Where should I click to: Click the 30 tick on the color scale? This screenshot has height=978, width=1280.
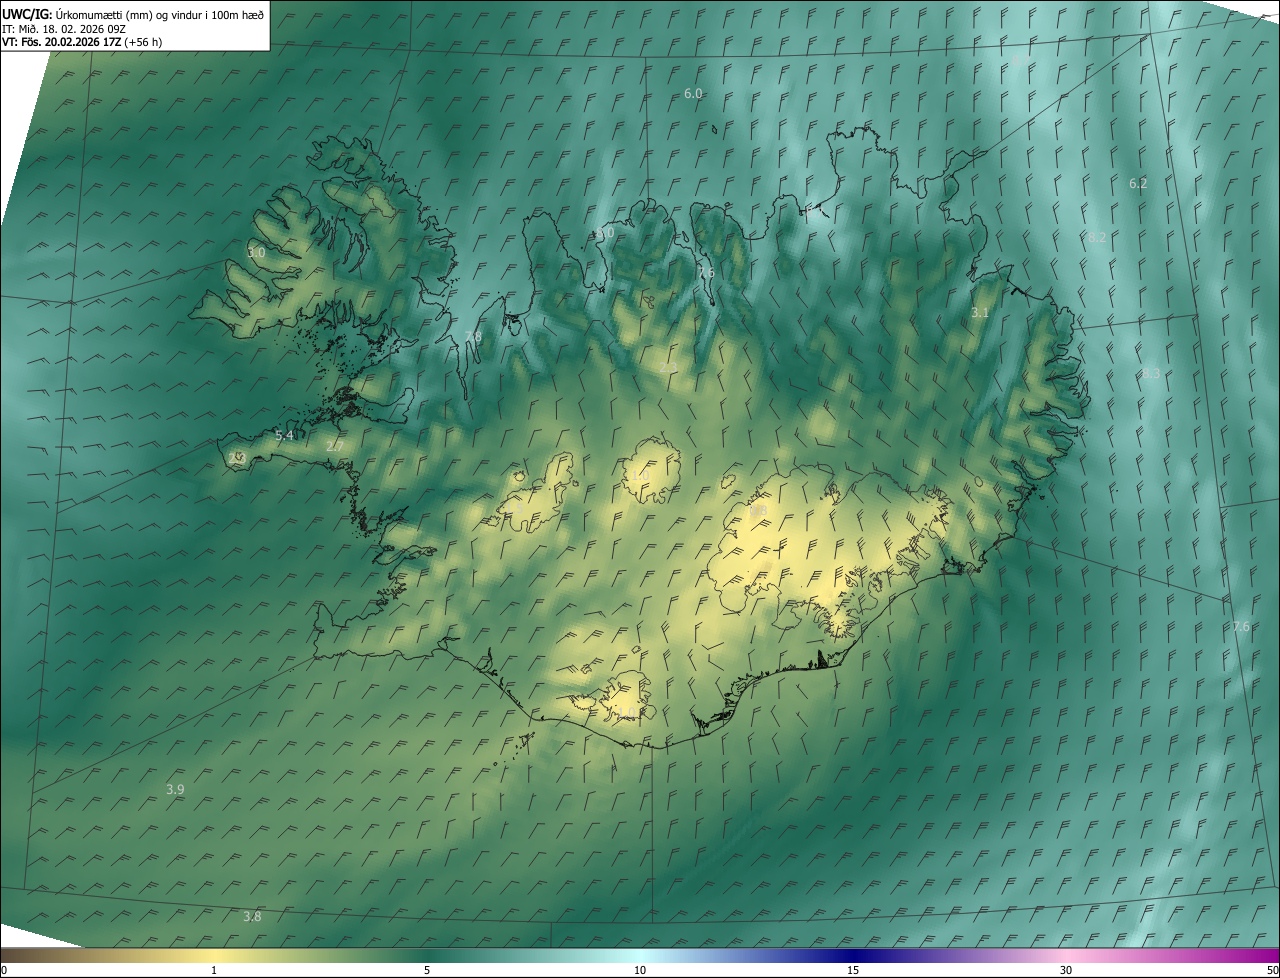[1066, 971]
